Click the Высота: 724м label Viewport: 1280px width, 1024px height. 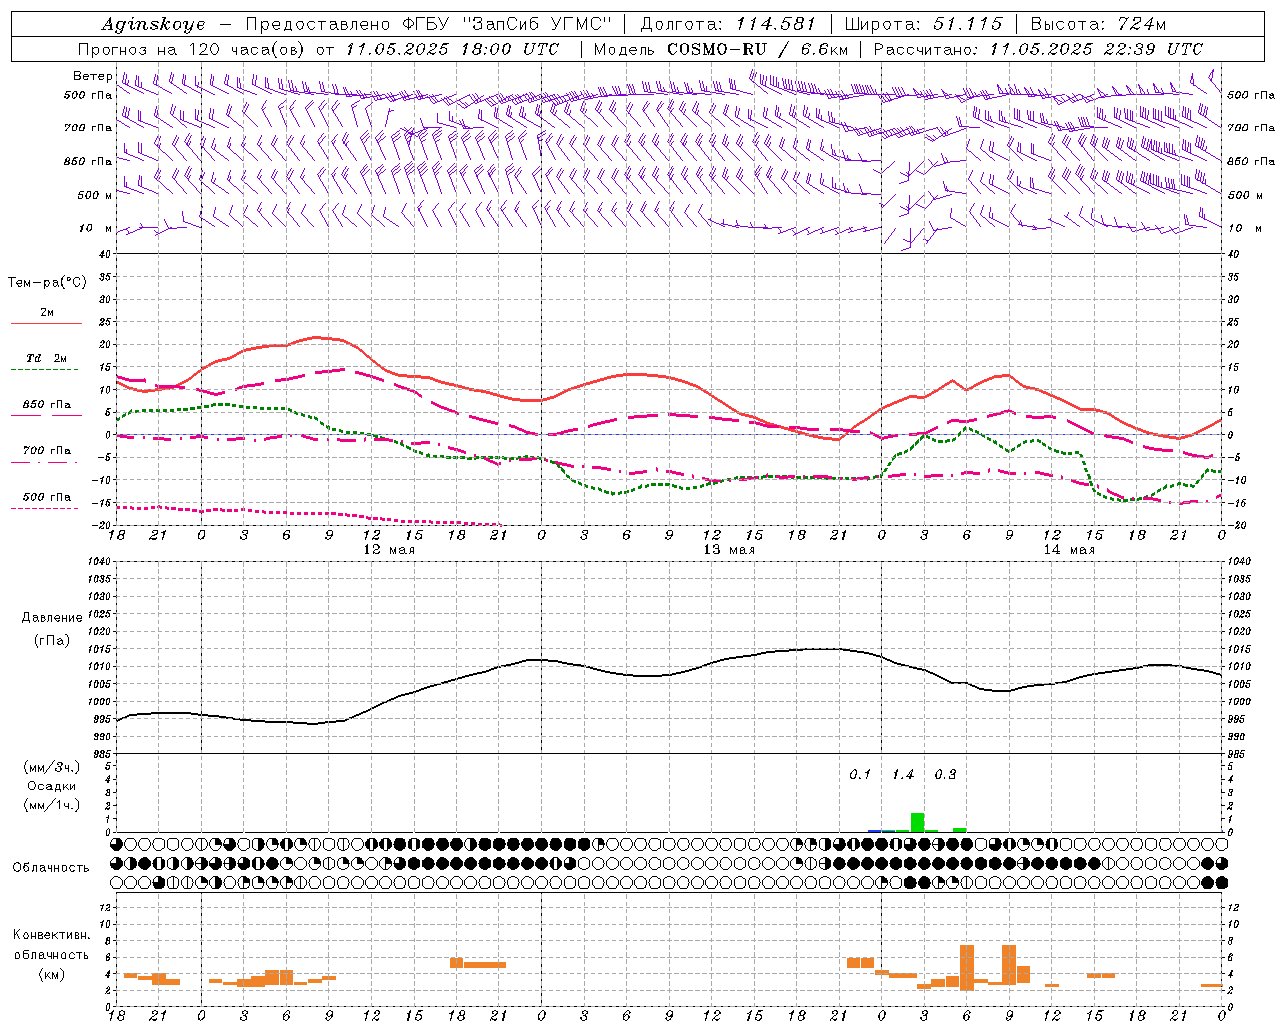click(1098, 24)
